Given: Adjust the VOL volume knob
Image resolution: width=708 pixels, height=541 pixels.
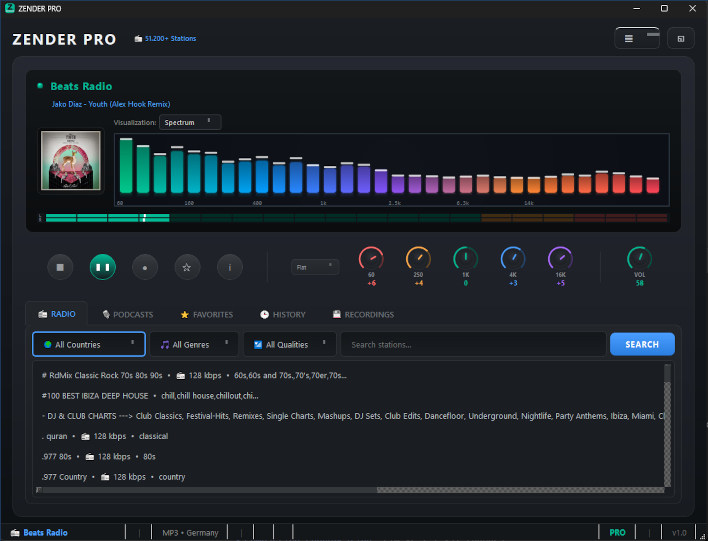Looking at the screenshot, I should click(638, 259).
